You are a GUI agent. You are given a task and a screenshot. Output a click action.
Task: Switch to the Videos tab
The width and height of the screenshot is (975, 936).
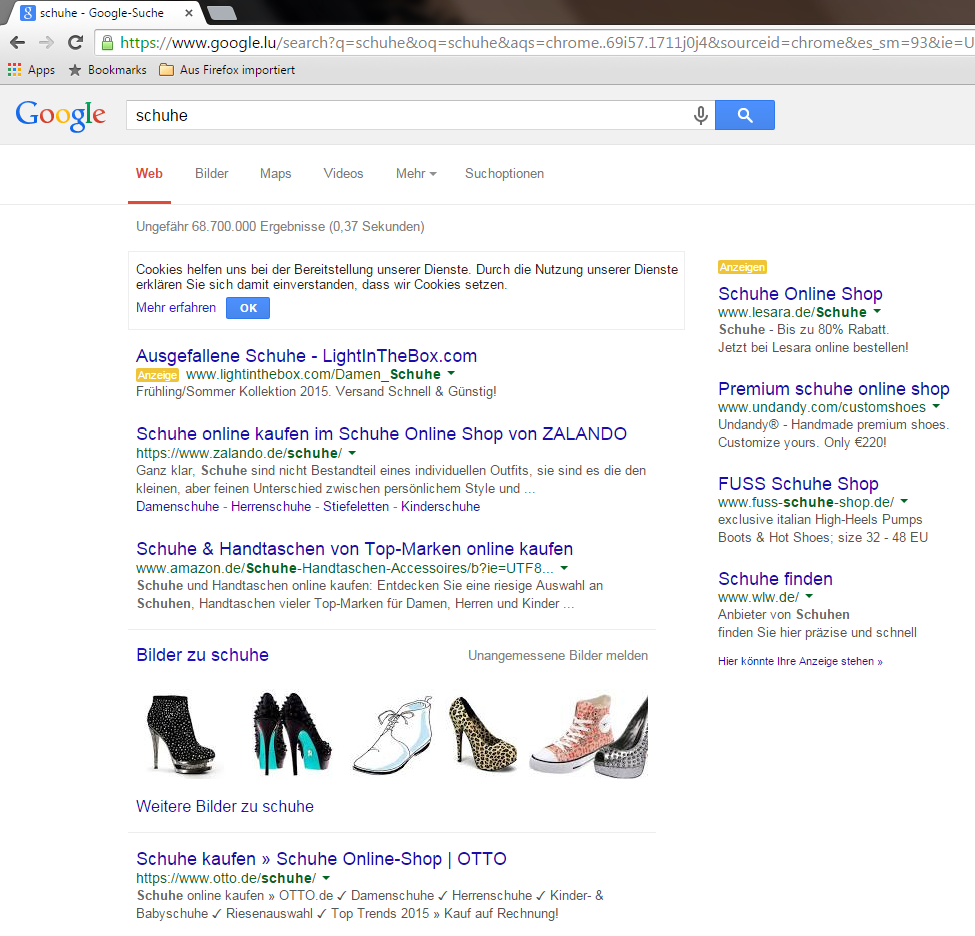343,174
